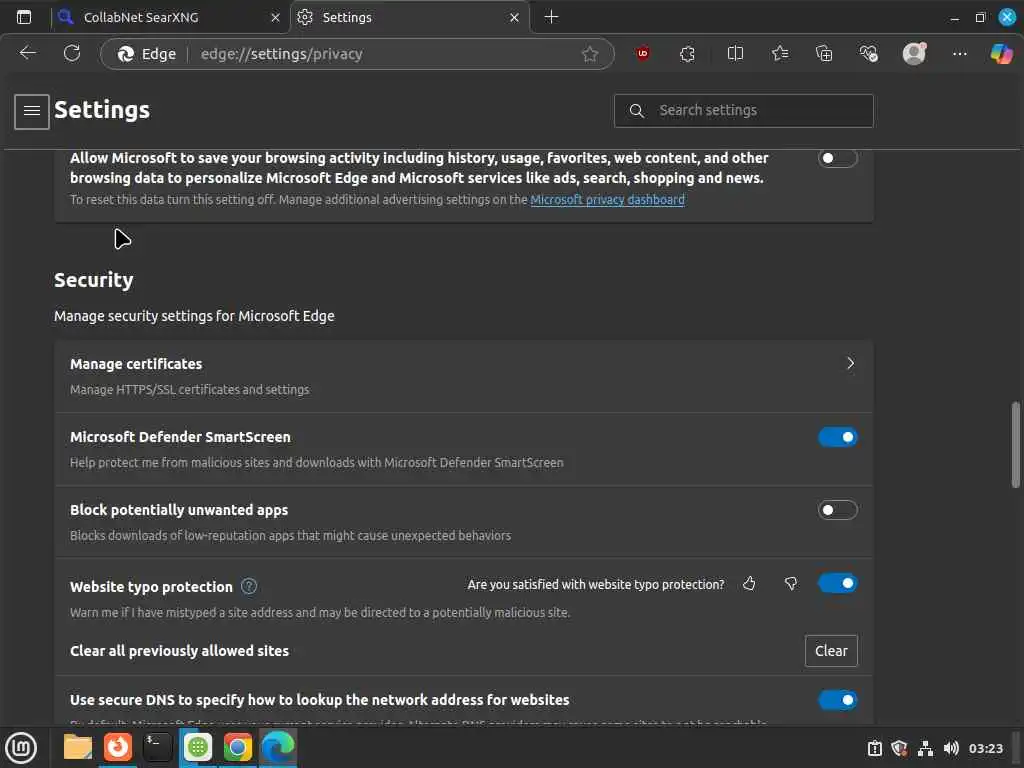Close the CollabNet SearXNG tab
This screenshot has width=1024, height=768.
click(x=276, y=18)
